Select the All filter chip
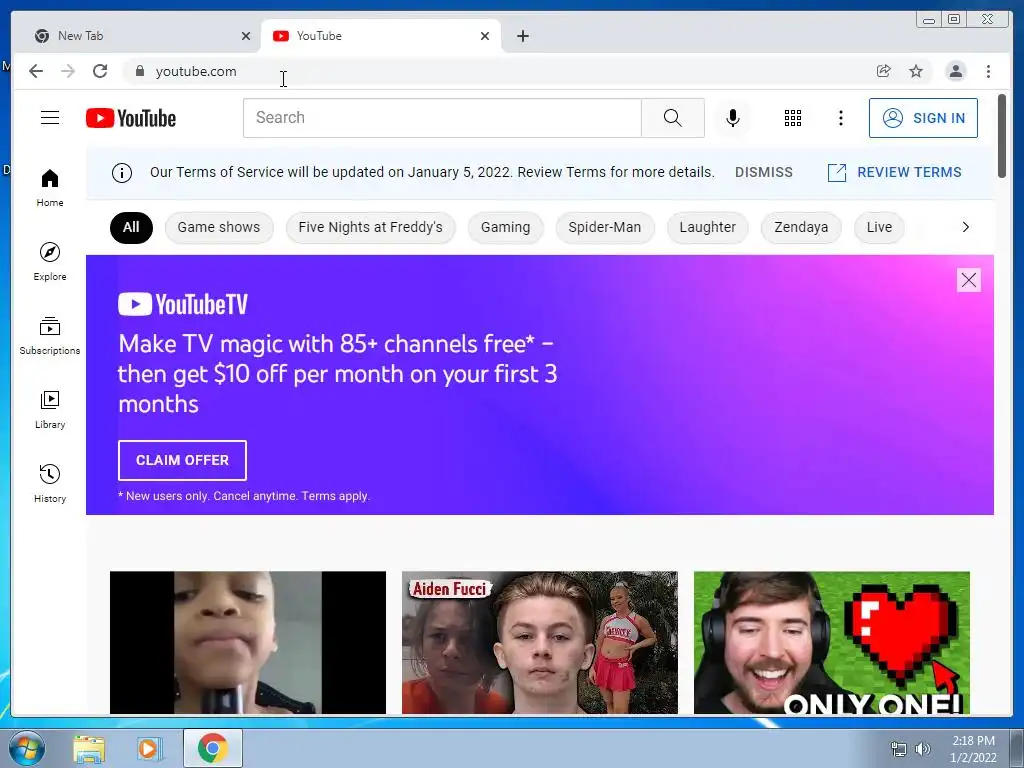The width and height of the screenshot is (1024, 768). [131, 227]
